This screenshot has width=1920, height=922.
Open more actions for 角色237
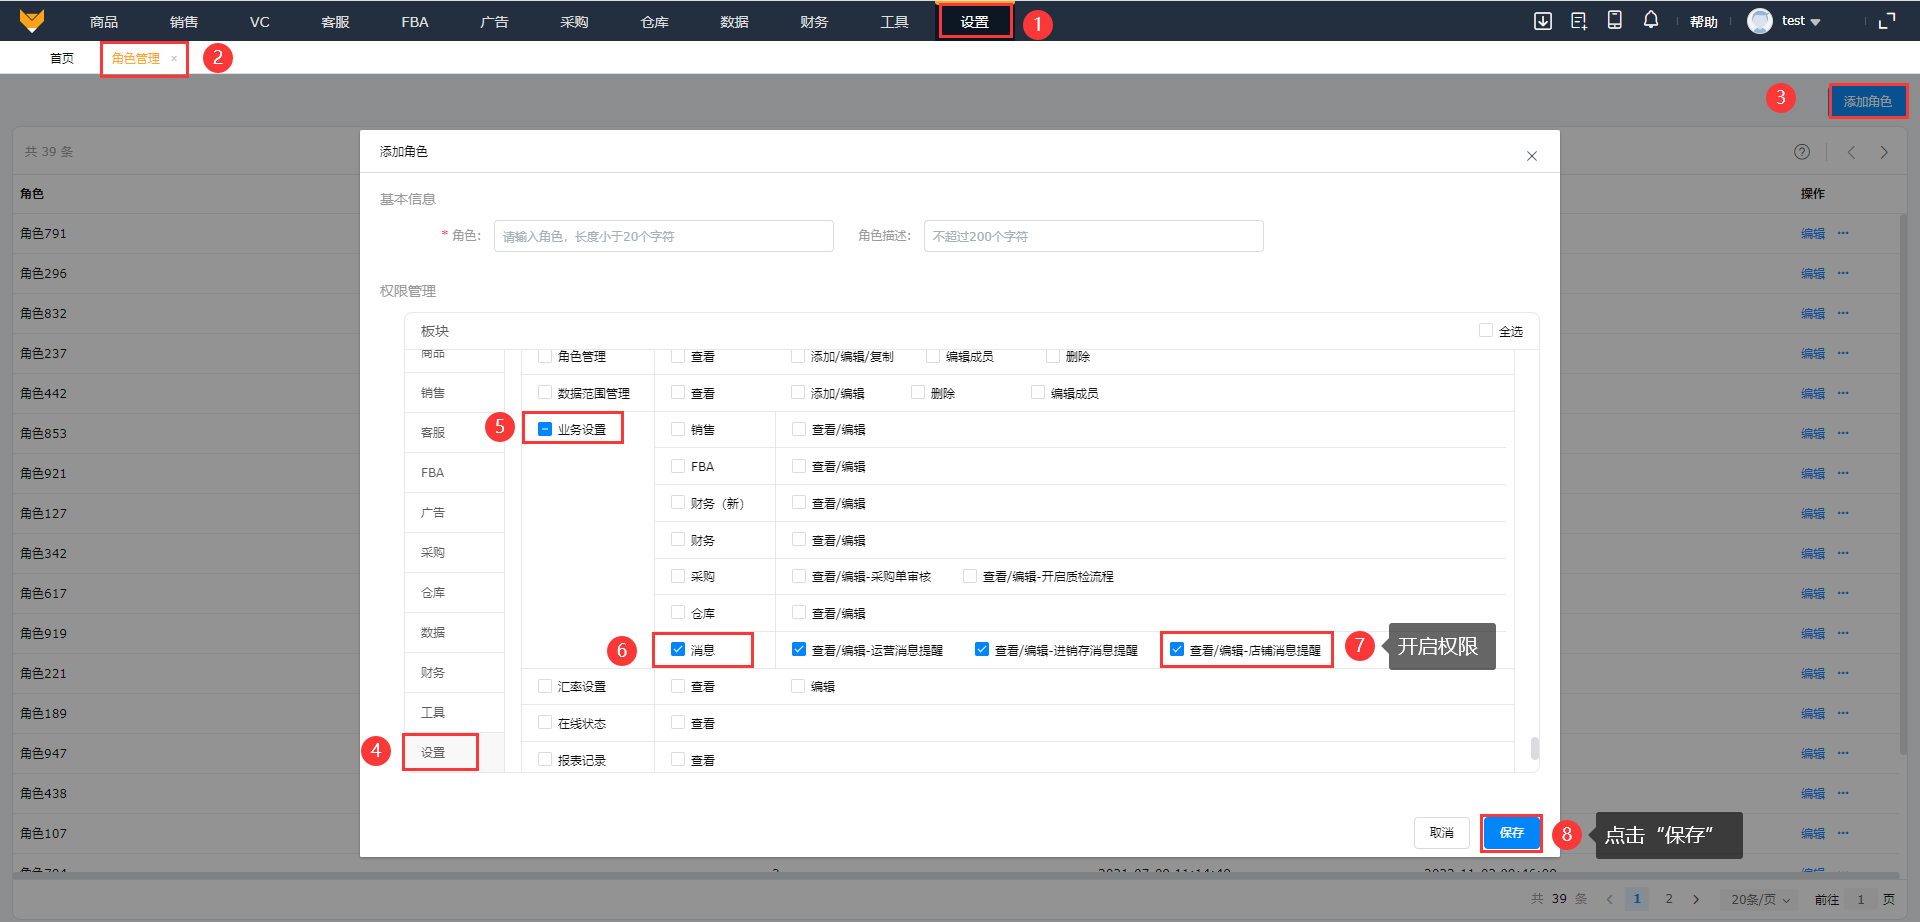(x=1843, y=353)
